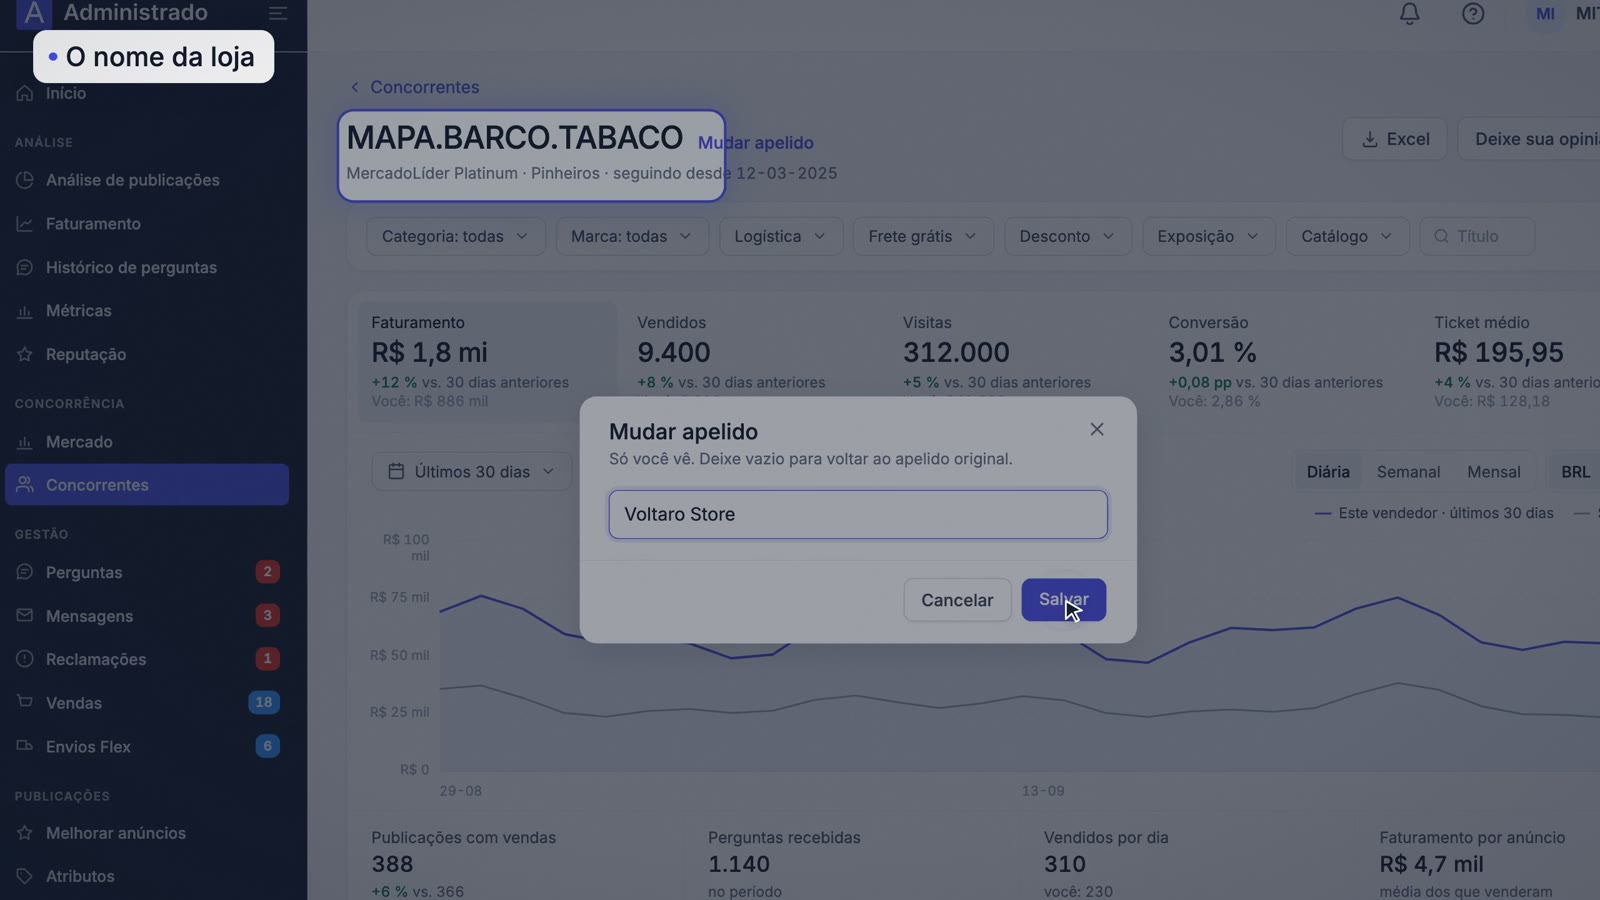Click the Título search field
Image resolution: width=1600 pixels, height=900 pixels.
click(1477, 236)
